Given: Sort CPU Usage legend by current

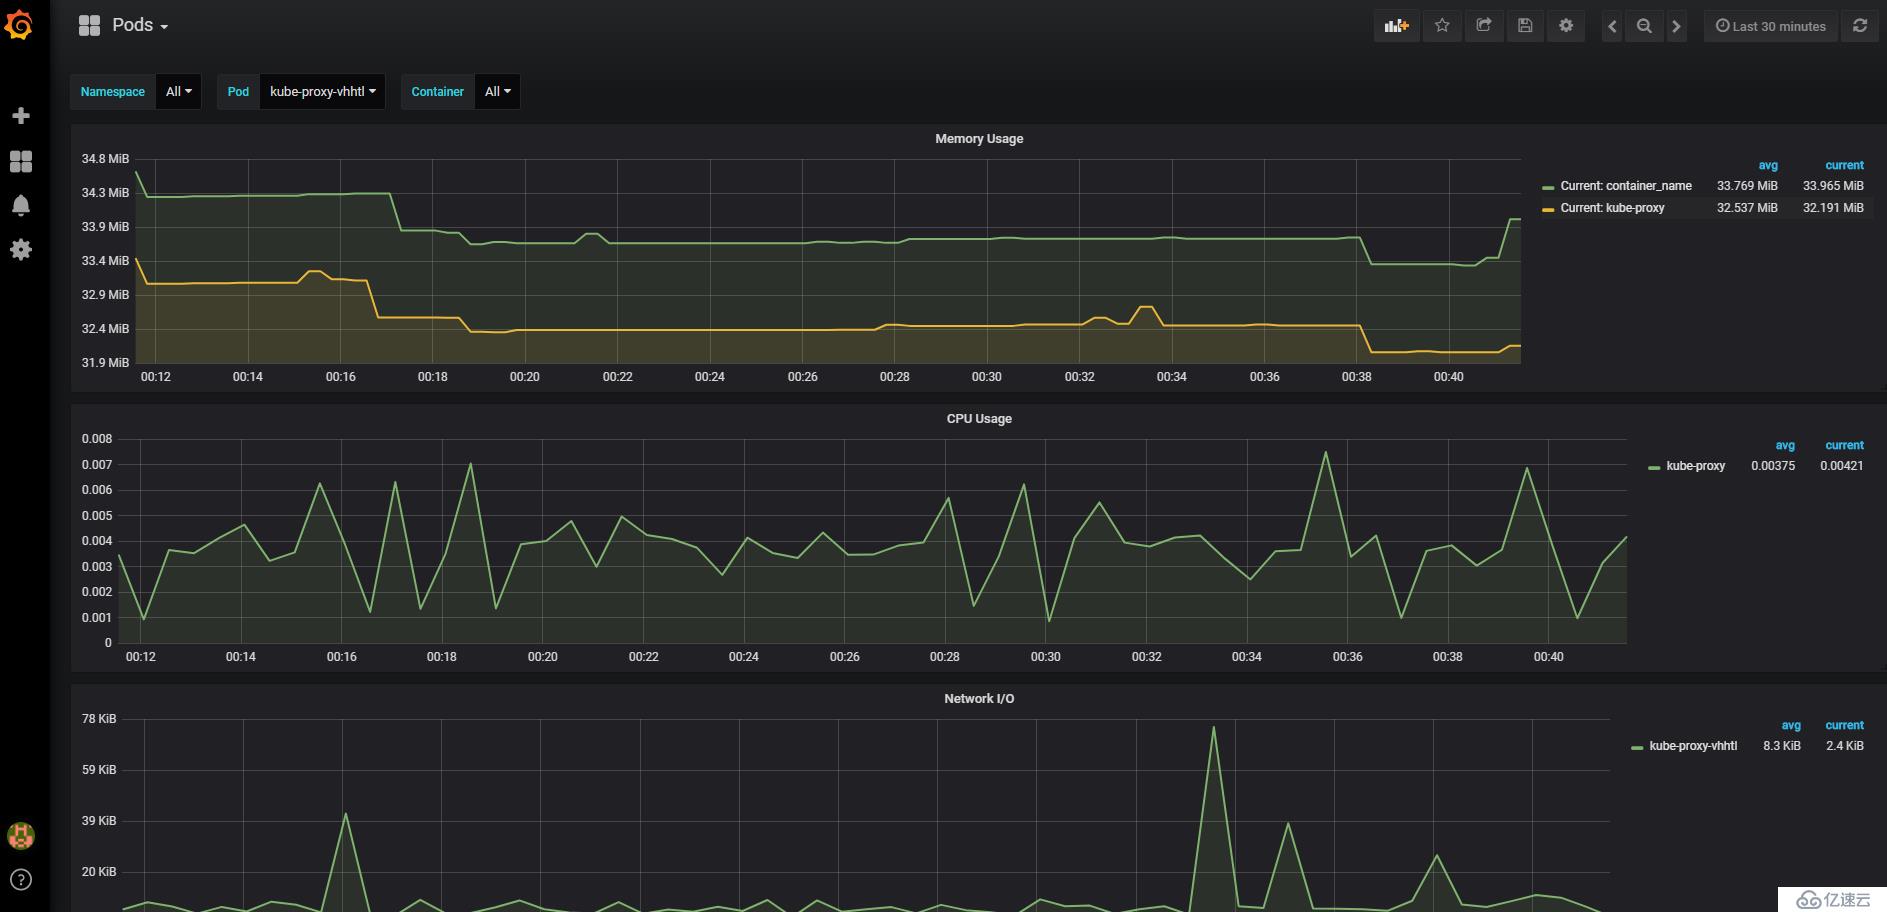Looking at the screenshot, I should click(x=1844, y=445).
